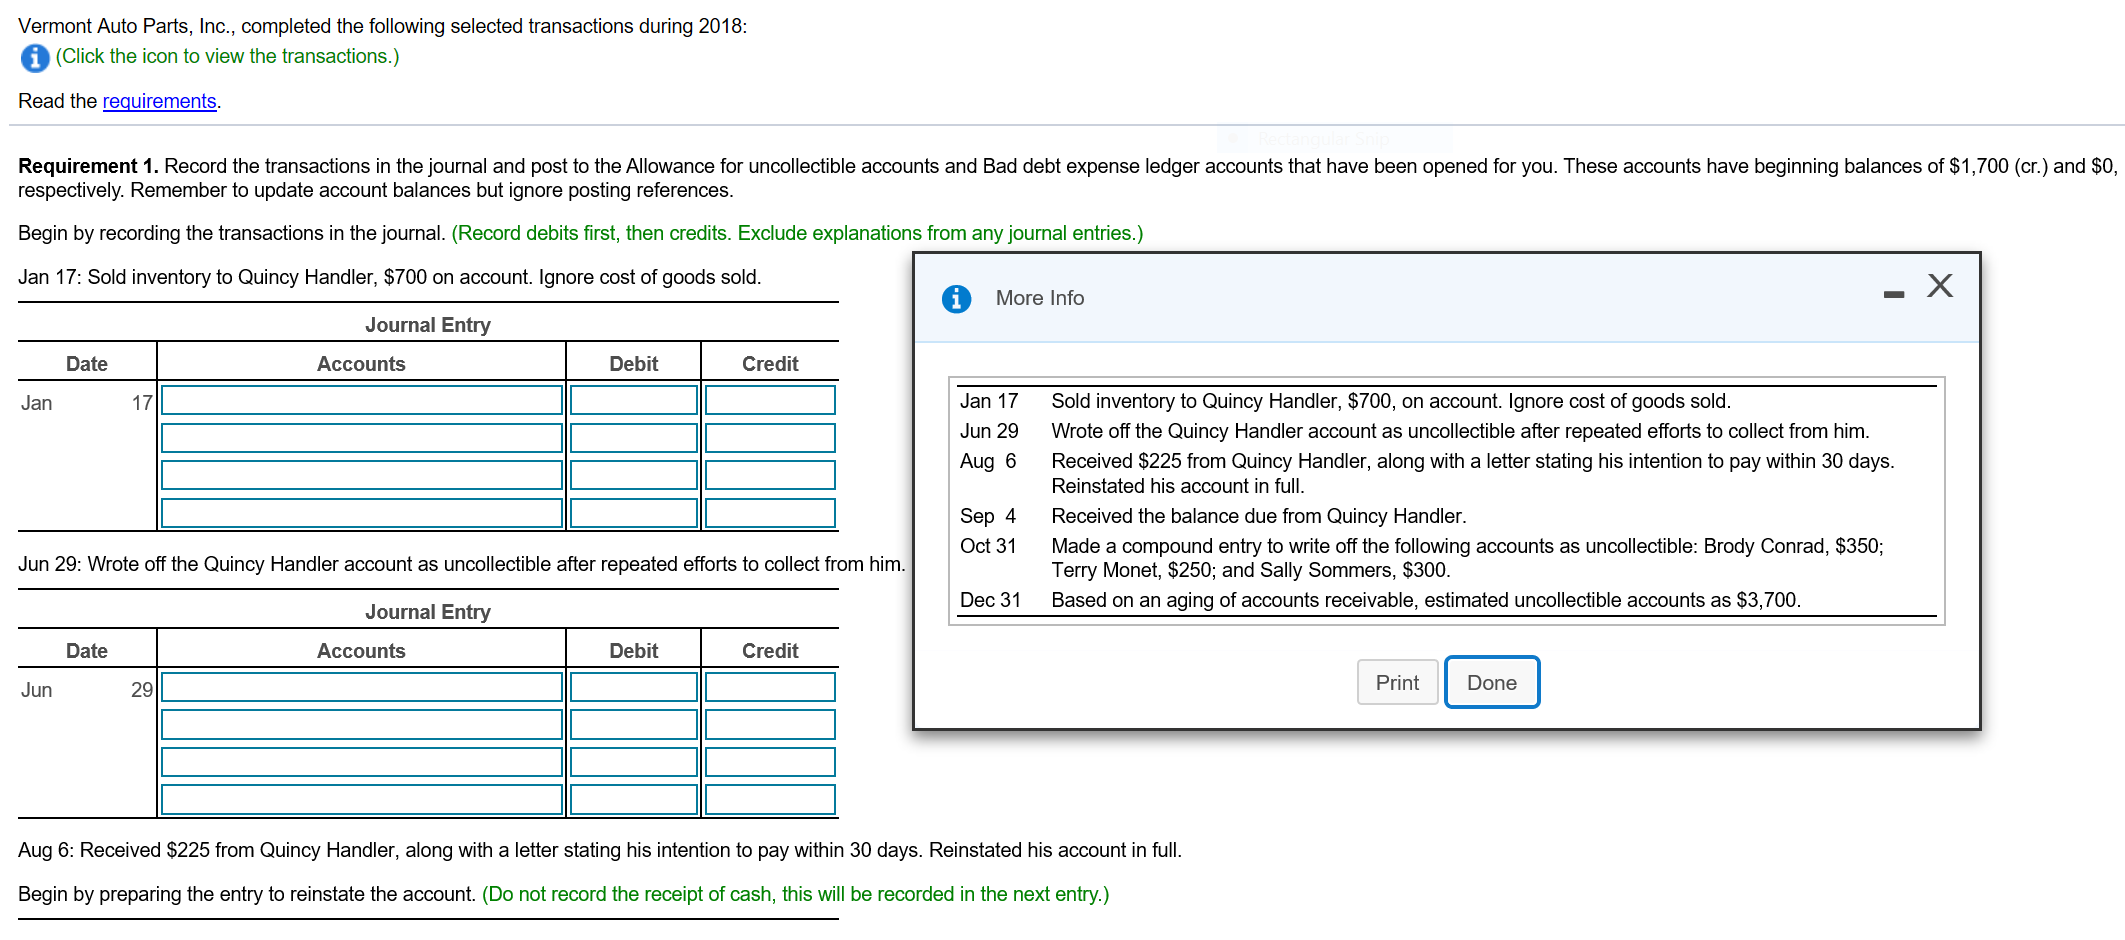
Task: Click third Credit field in Jan 17 entry
Action: pyautogui.click(x=770, y=475)
